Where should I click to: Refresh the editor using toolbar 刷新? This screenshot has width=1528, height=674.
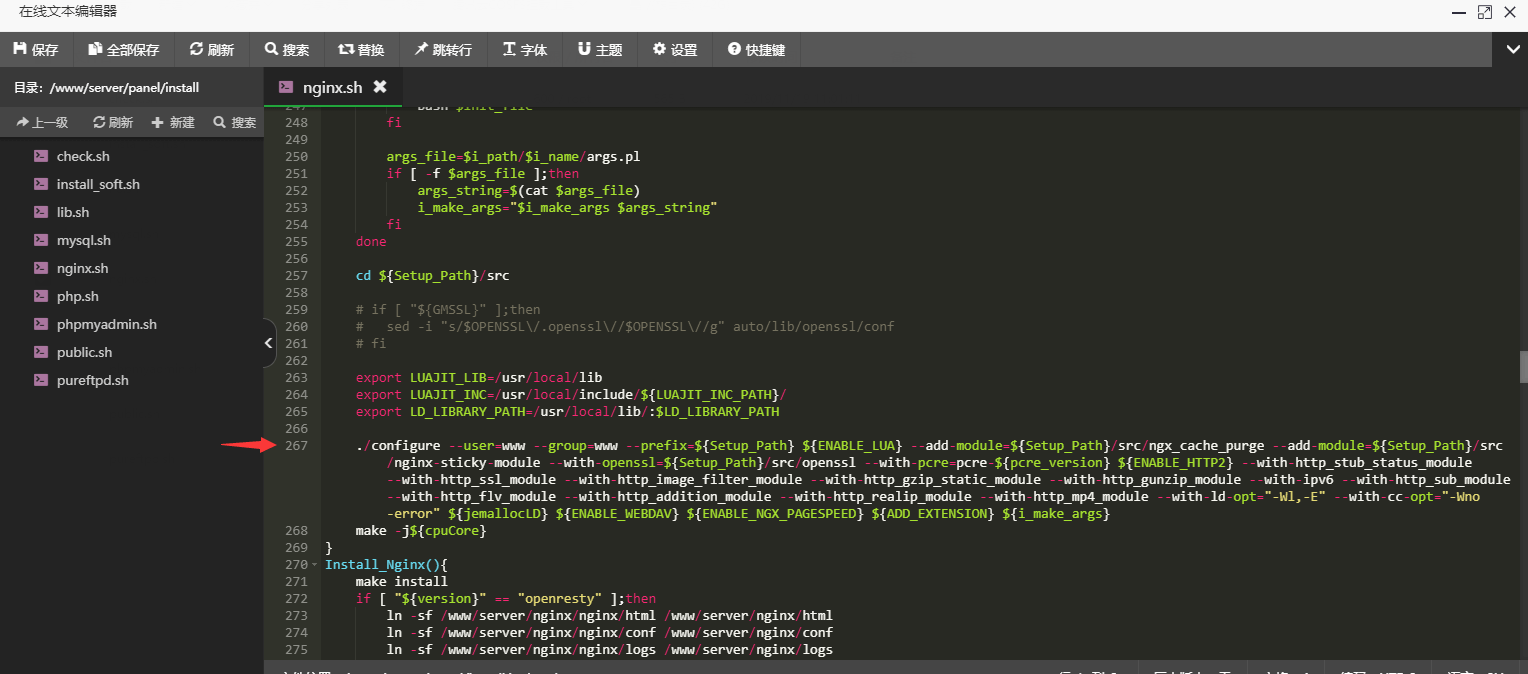click(x=211, y=49)
